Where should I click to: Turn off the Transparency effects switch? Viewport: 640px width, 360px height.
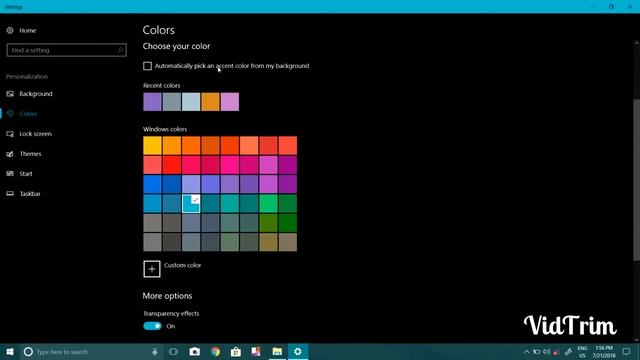[x=153, y=326]
